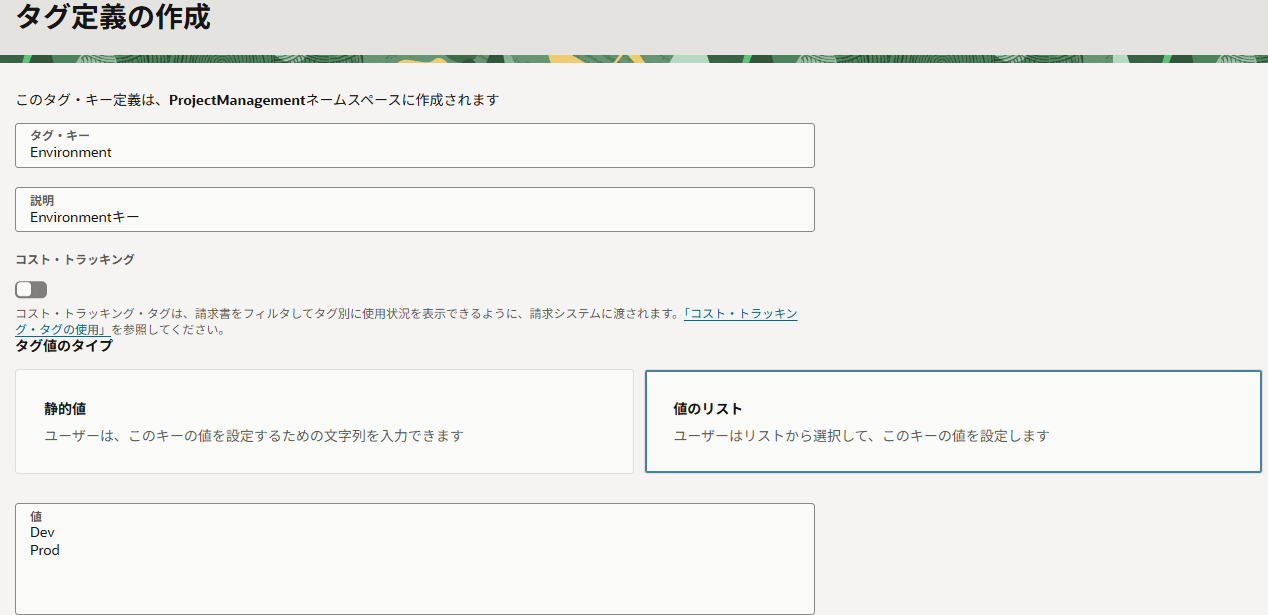
Task: Select the 静的値 tag value type card
Action: point(324,421)
